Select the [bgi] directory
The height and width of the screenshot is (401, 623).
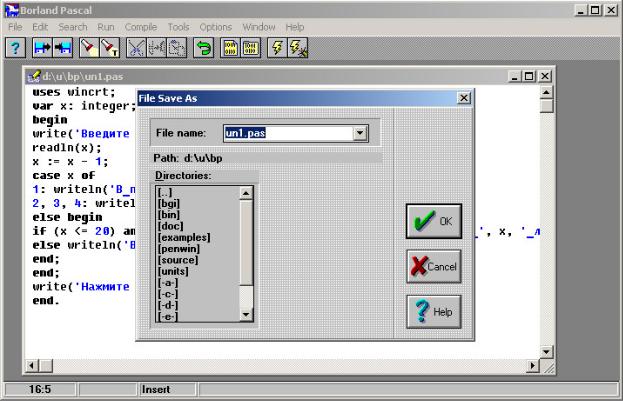(x=168, y=203)
